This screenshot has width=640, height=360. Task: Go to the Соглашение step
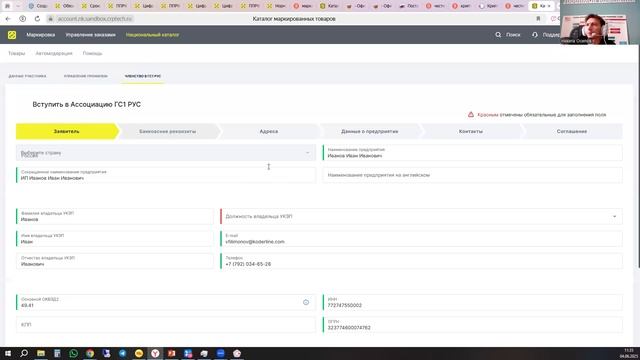[572, 131]
